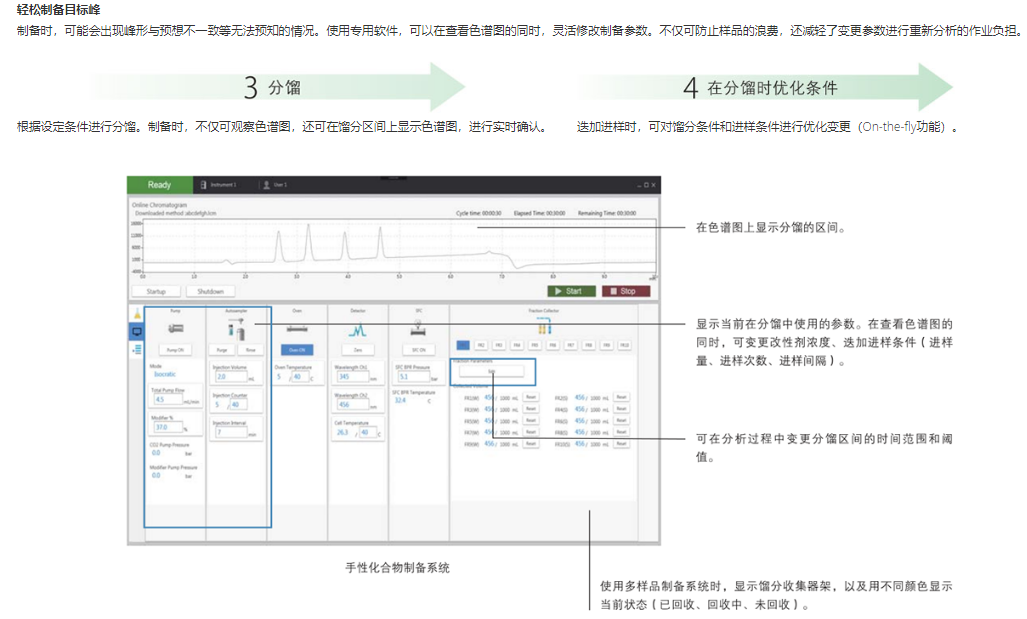Select the FR4 fraction tab
Image resolution: width=1027 pixels, height=619 pixels.
coord(517,345)
